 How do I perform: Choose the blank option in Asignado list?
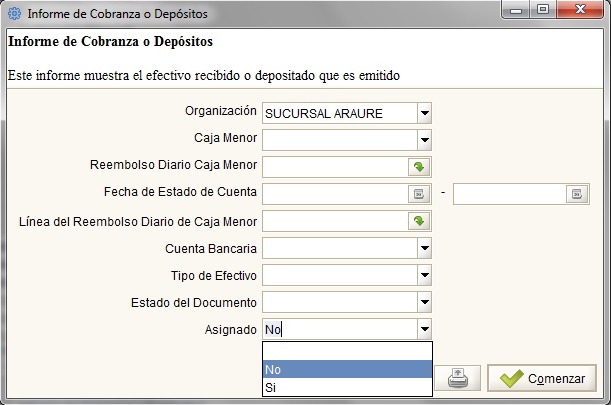(x=348, y=351)
